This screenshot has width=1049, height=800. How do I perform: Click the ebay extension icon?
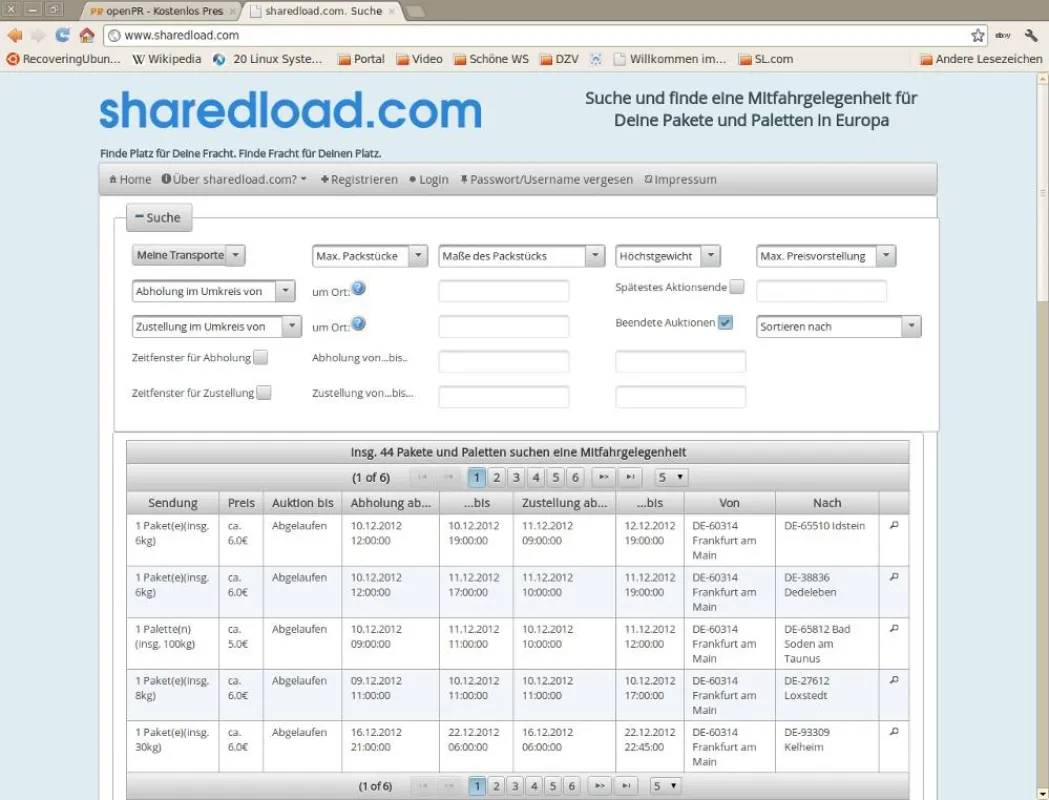pos(1003,35)
